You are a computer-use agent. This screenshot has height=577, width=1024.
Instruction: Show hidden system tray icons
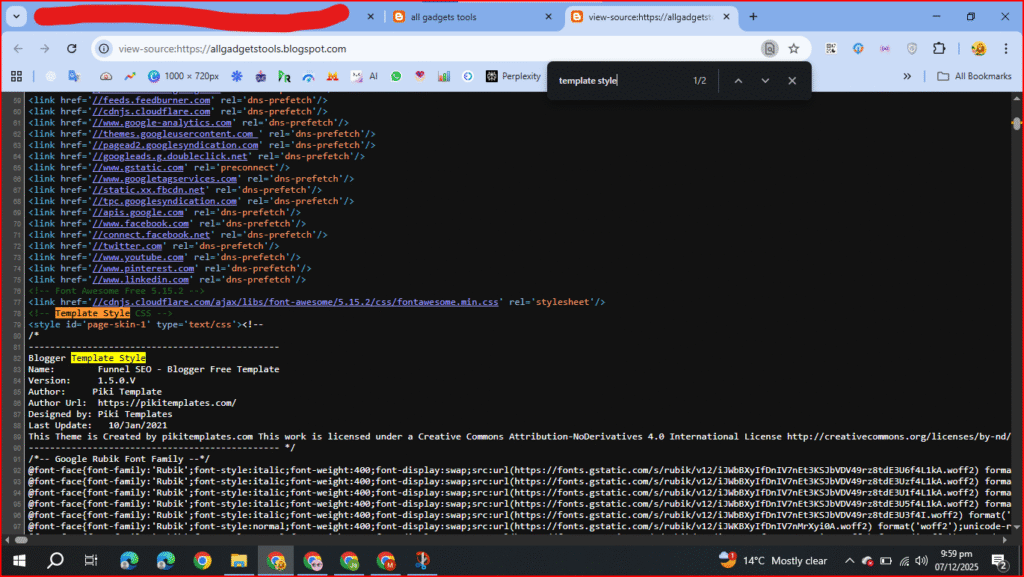(850, 560)
